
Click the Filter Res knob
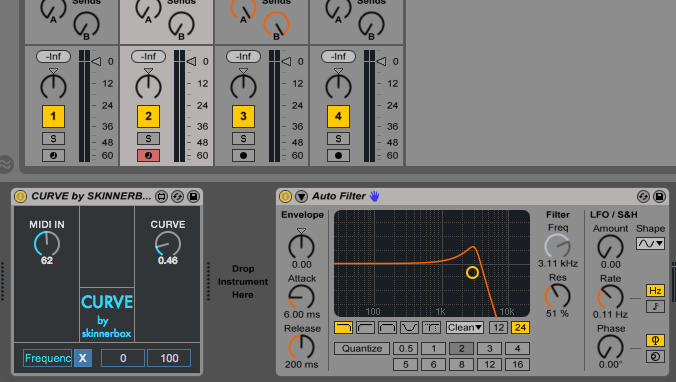click(x=557, y=296)
